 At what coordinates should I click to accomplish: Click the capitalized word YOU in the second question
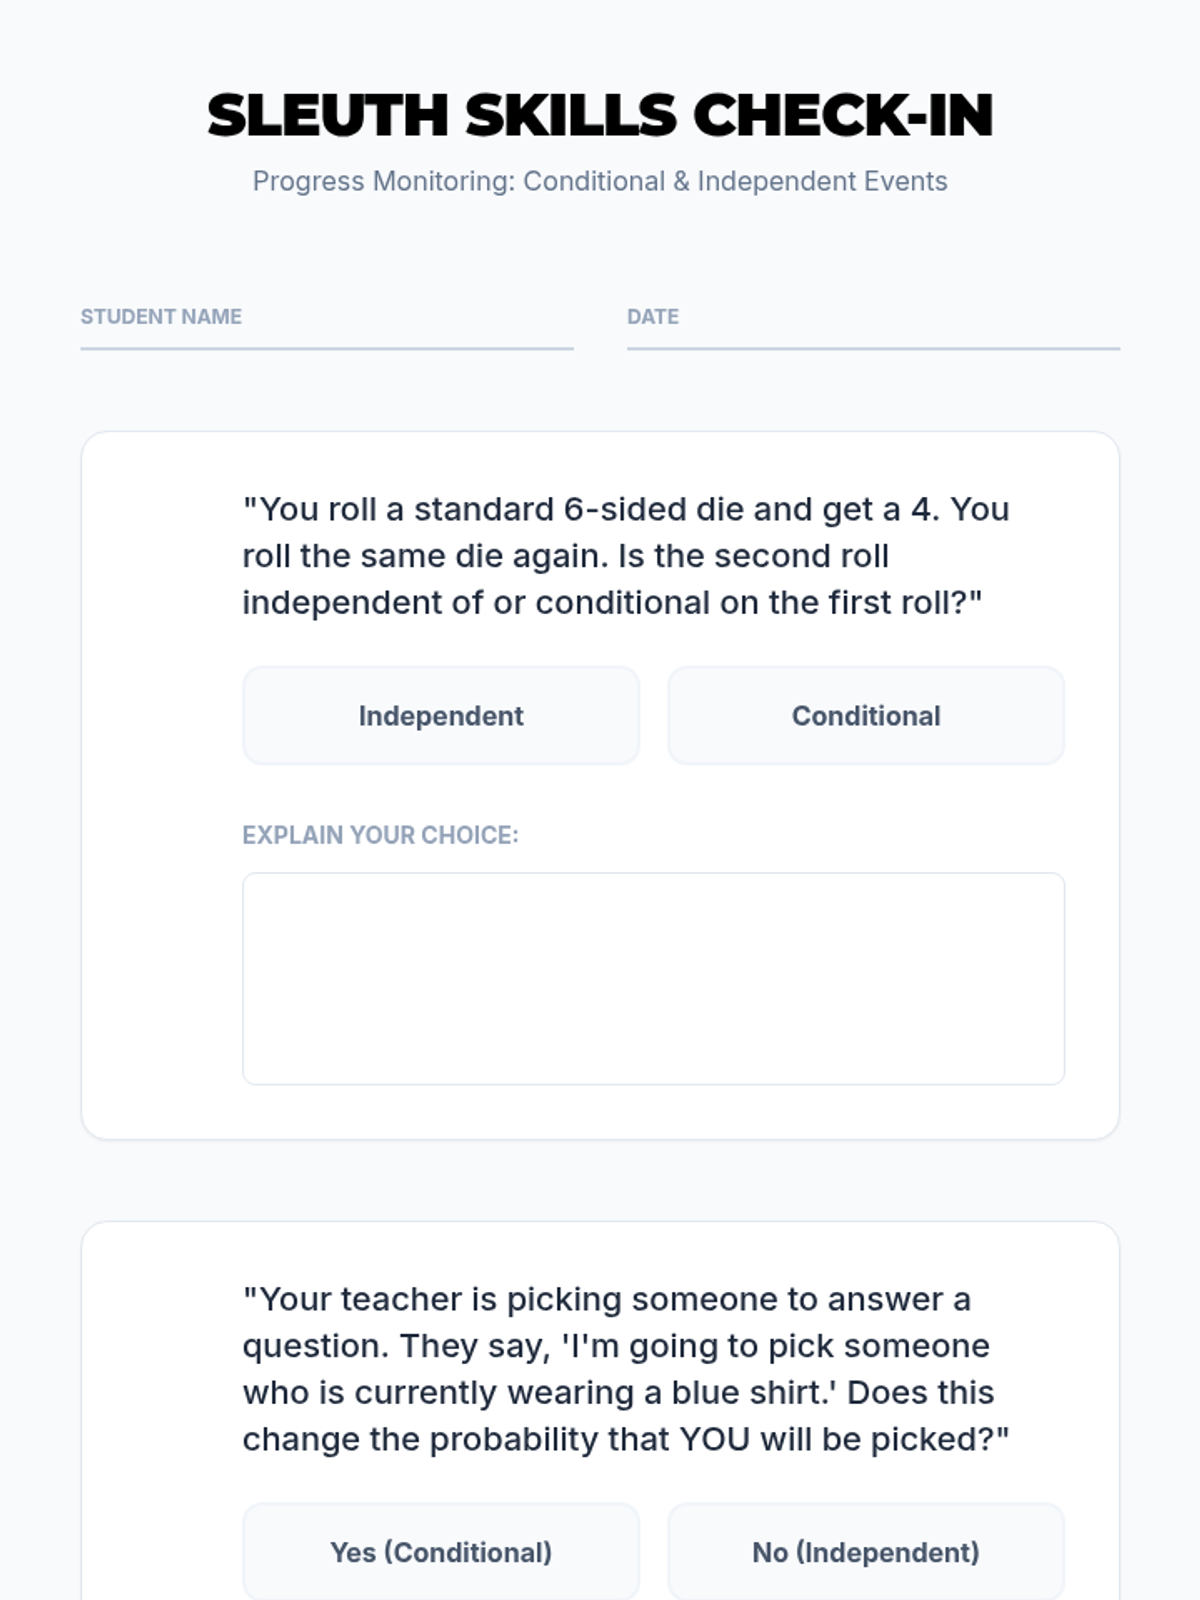[x=714, y=1440]
